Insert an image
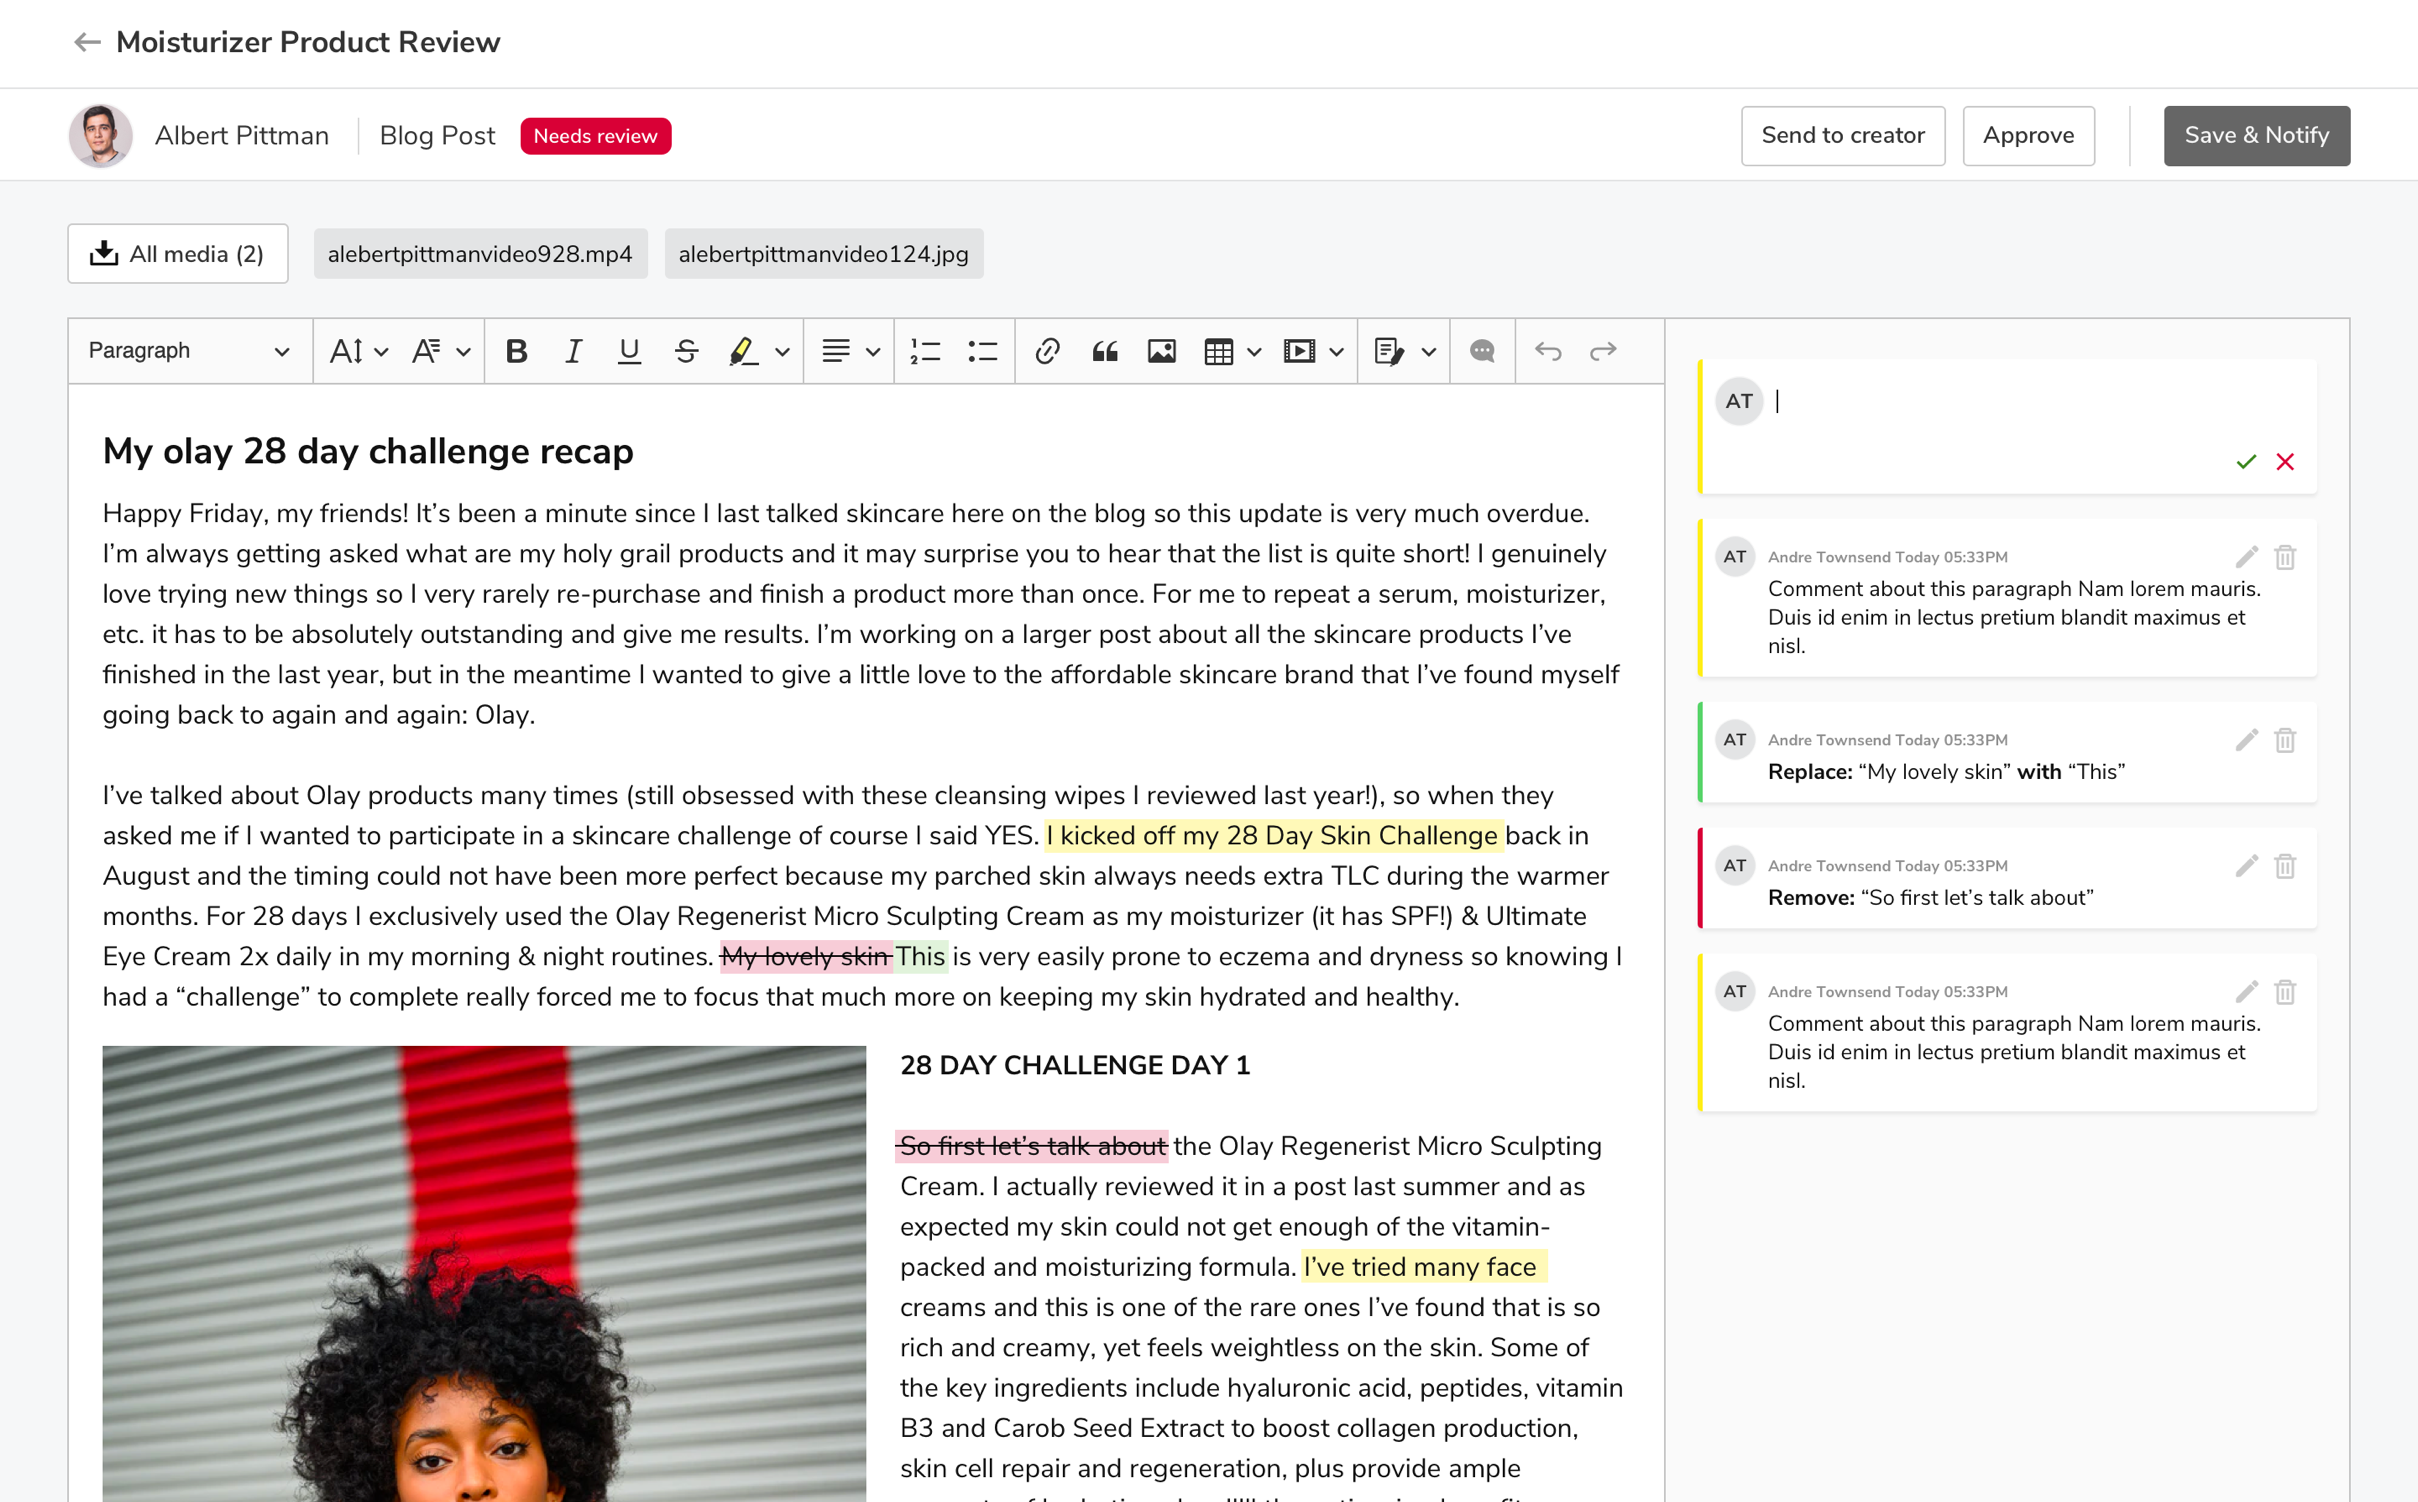The height and width of the screenshot is (1502, 2418). pos(1161,351)
